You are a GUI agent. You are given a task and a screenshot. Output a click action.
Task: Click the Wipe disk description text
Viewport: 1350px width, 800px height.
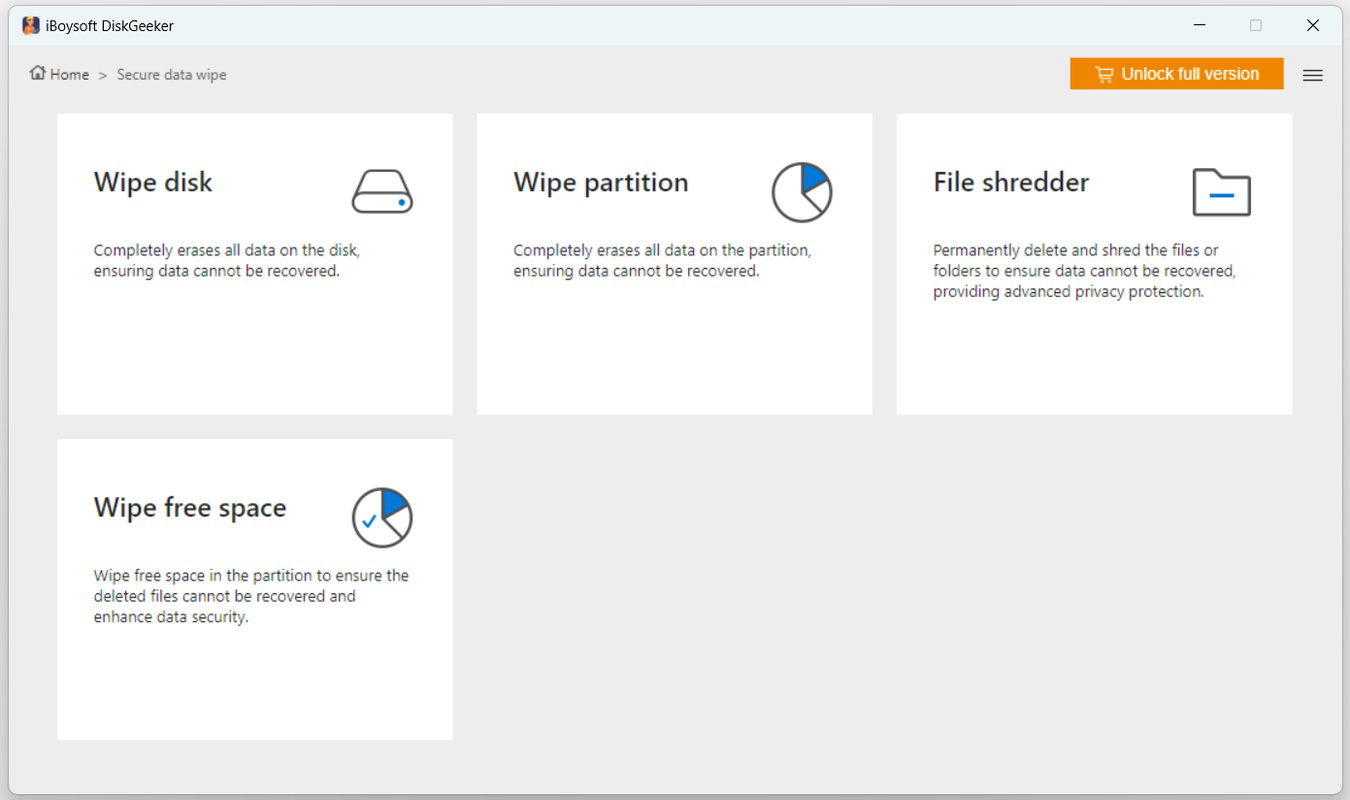pos(227,260)
